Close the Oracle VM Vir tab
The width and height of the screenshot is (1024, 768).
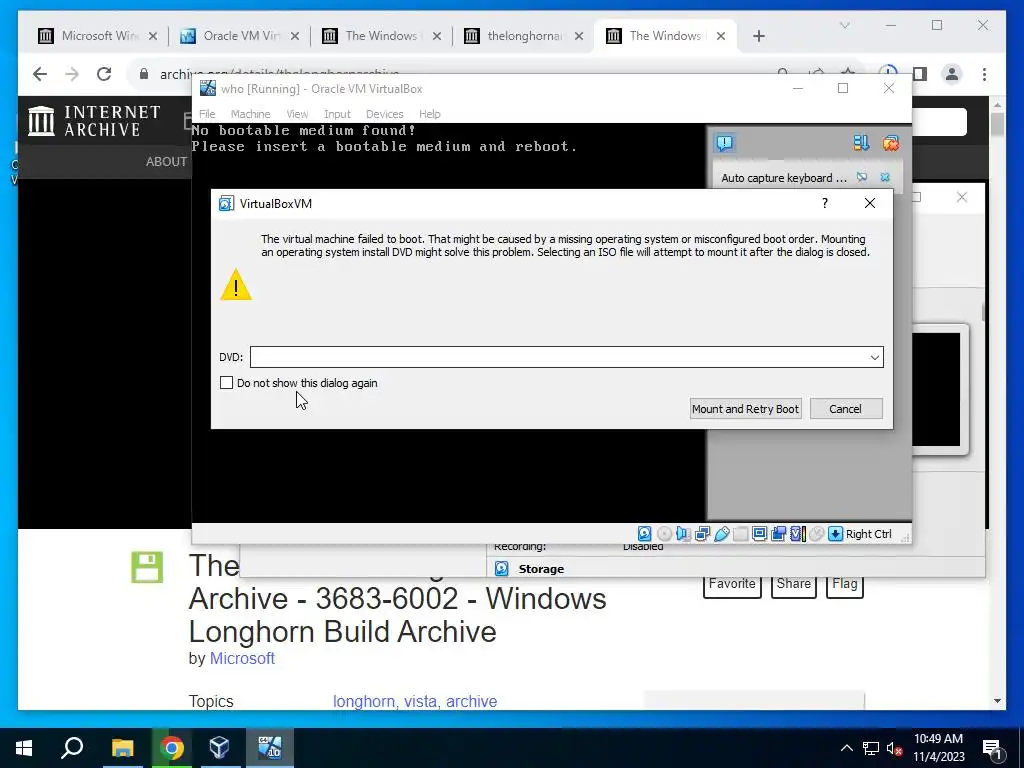295,36
